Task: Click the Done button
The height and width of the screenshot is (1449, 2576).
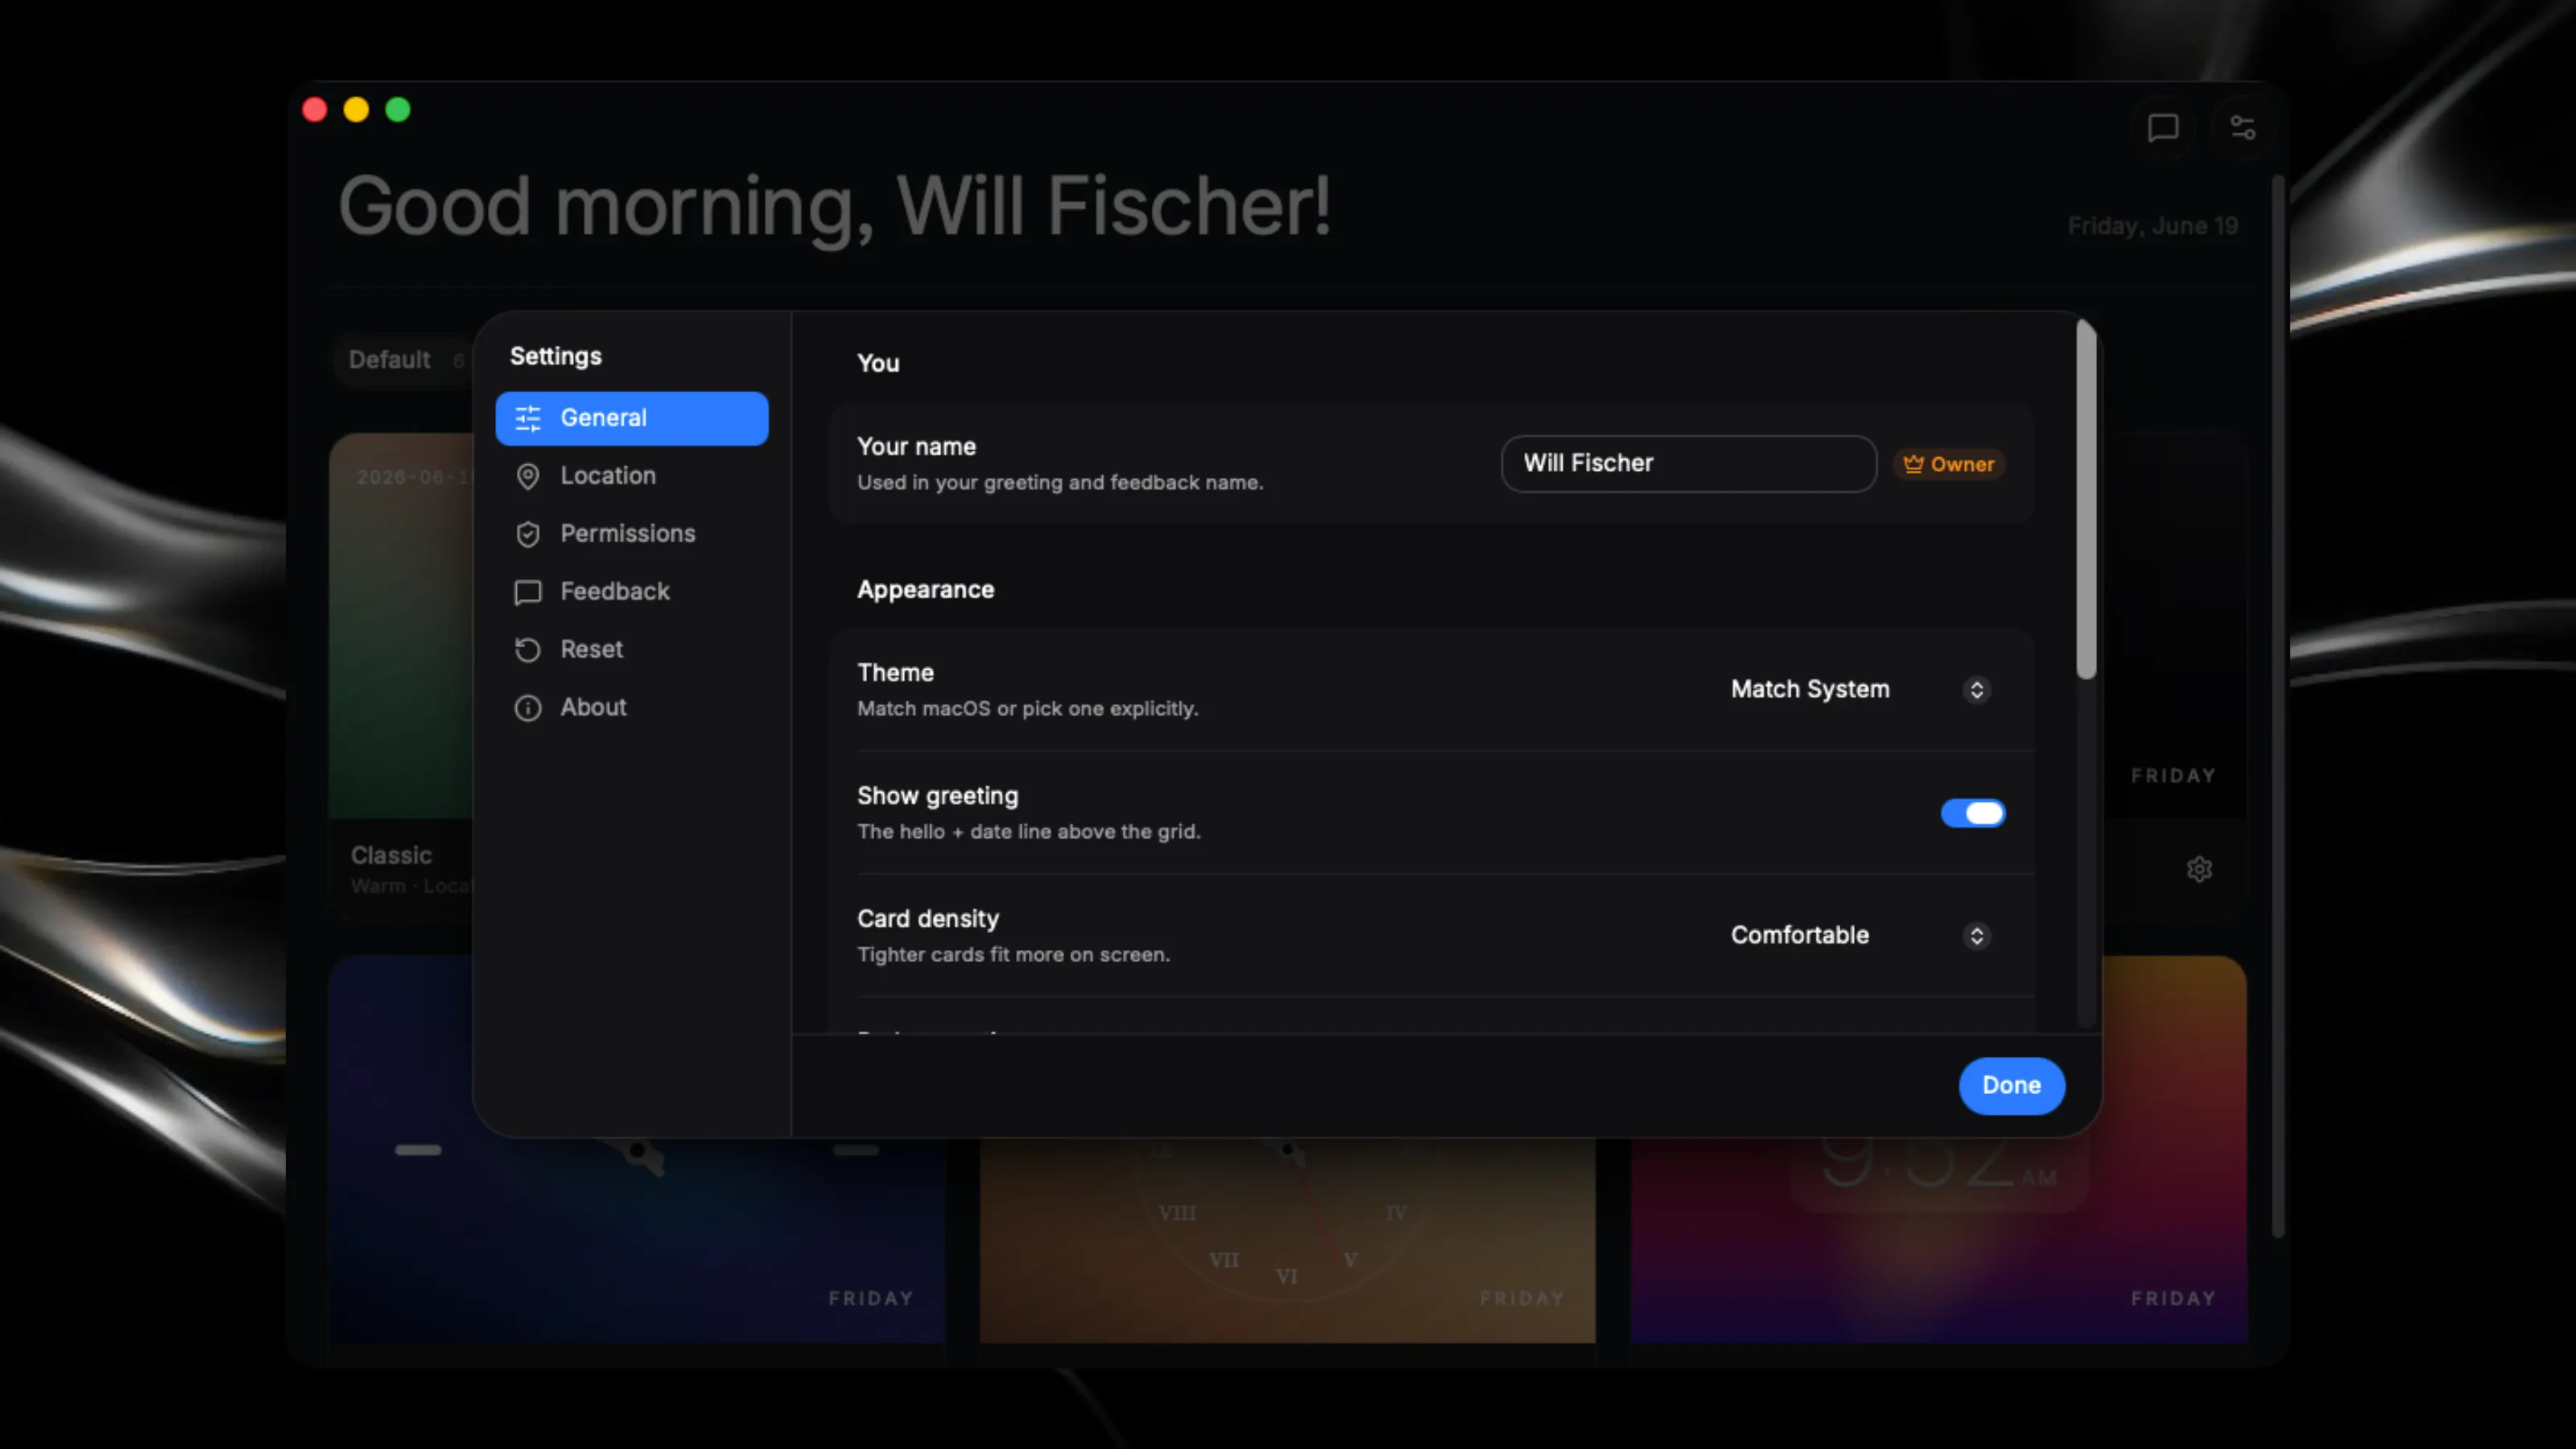Action: point(2011,1086)
